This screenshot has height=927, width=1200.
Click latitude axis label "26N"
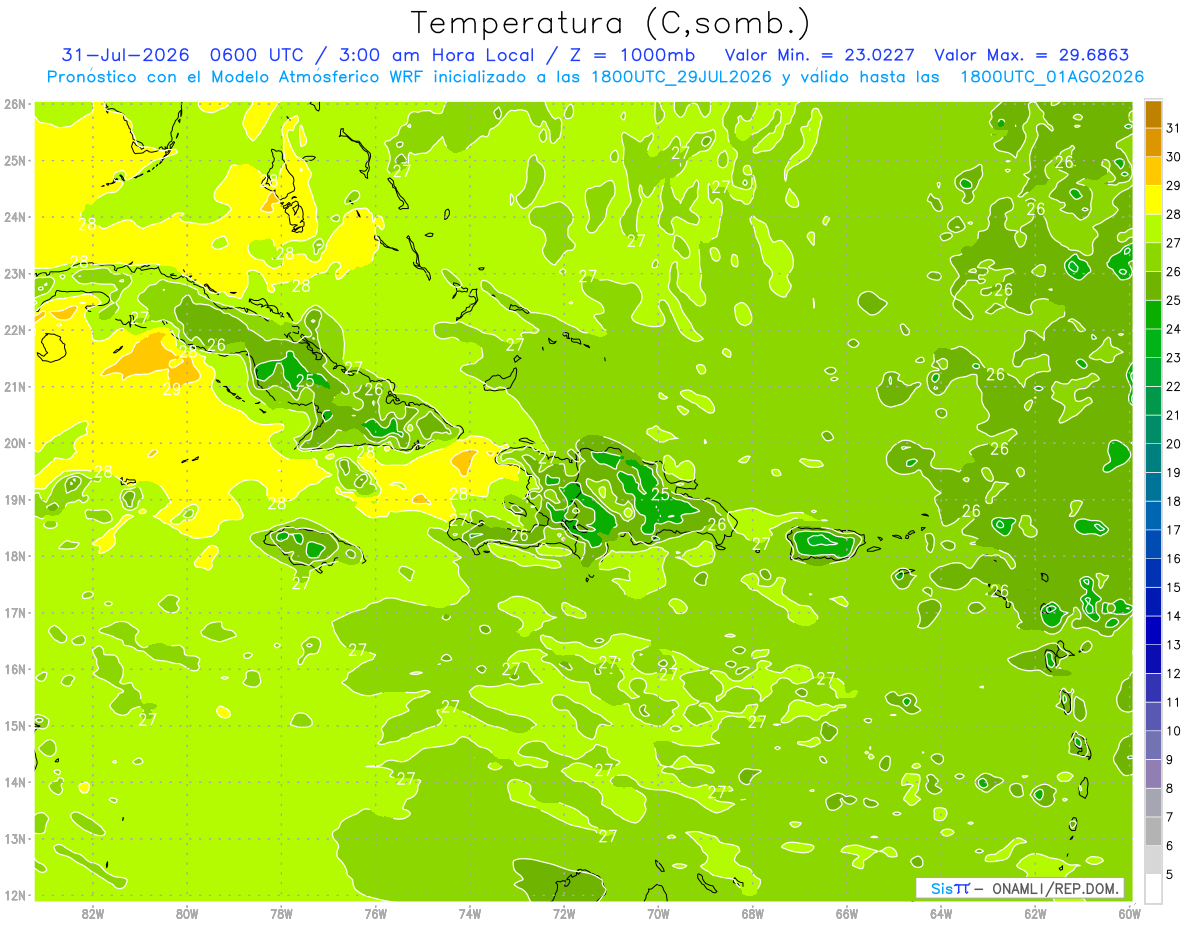pyautogui.click(x=14, y=104)
